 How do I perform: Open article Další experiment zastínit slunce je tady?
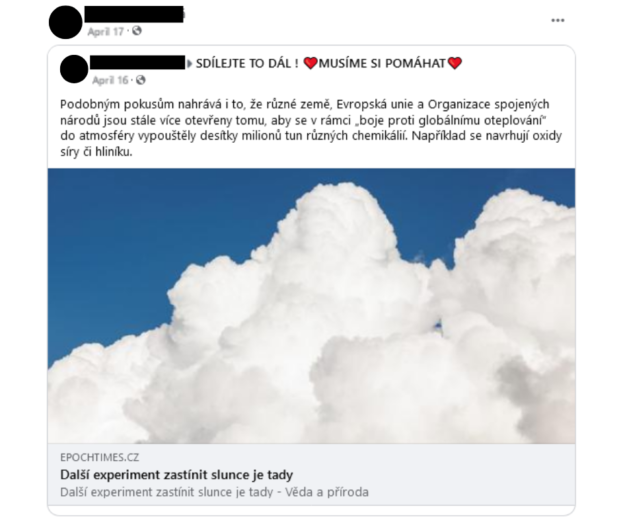[177, 475]
